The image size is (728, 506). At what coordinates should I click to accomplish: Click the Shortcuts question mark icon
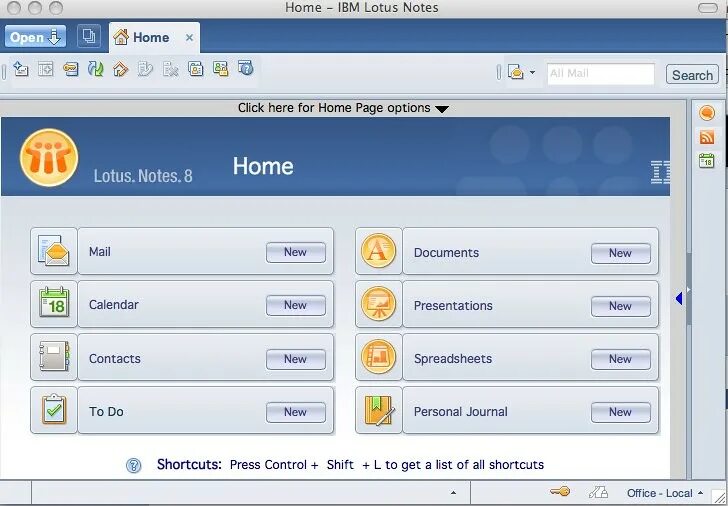tap(134, 465)
